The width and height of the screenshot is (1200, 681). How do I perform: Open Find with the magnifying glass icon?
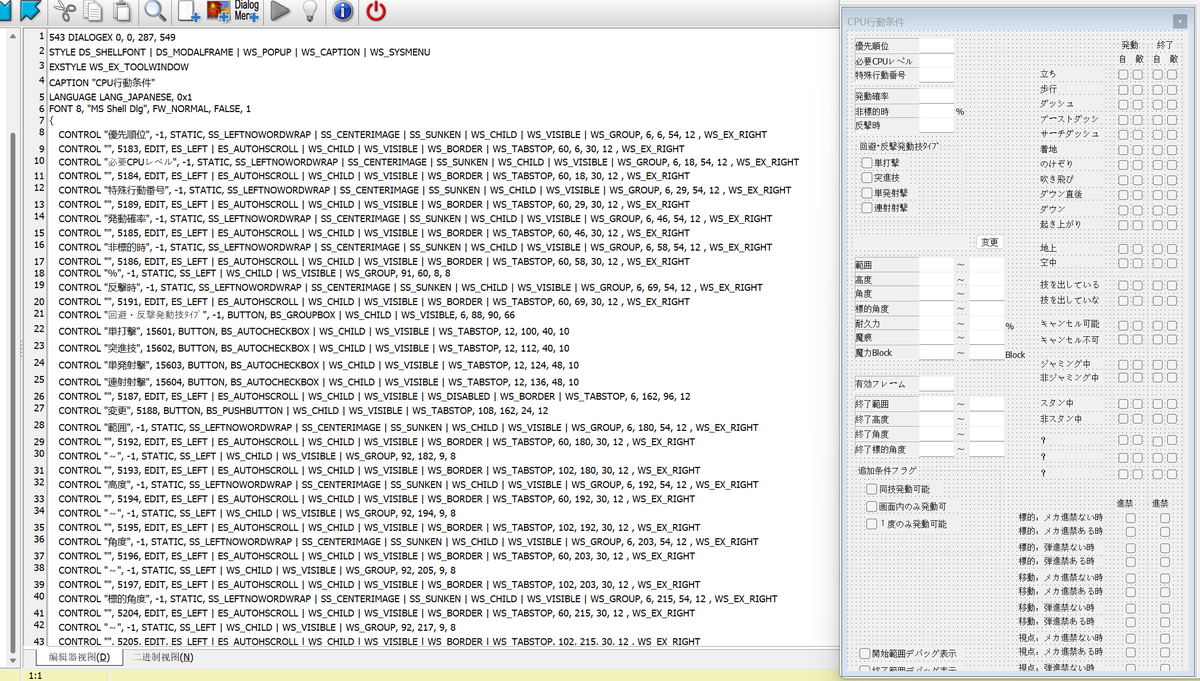tap(155, 11)
